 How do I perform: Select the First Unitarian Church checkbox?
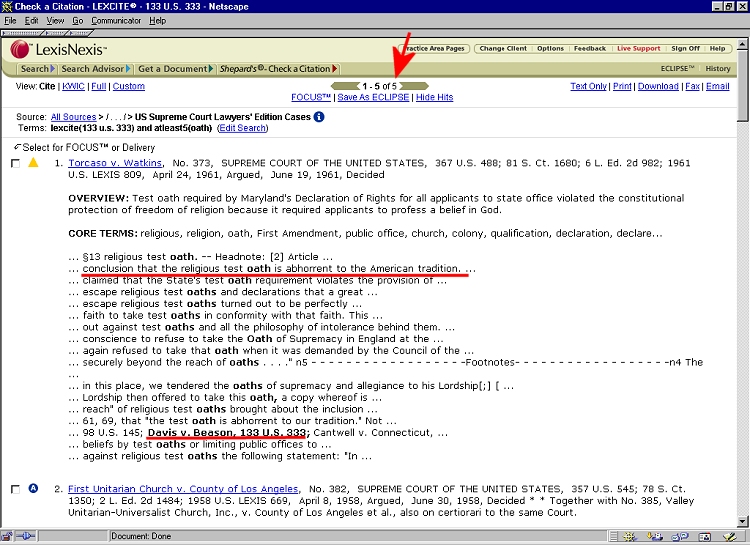pos(15,489)
